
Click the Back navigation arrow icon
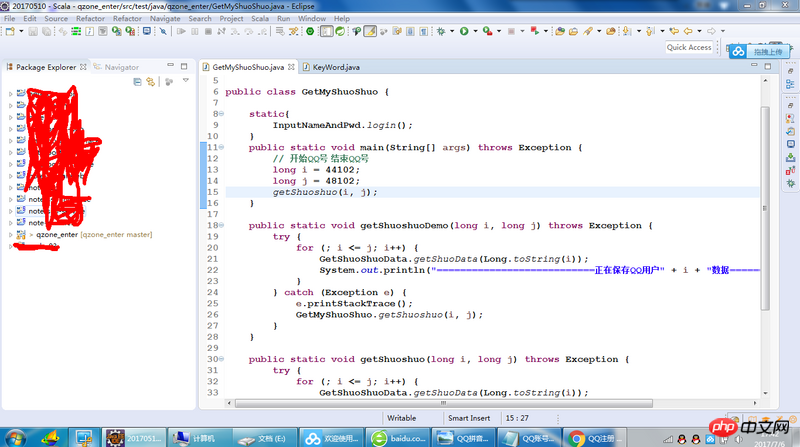688,31
